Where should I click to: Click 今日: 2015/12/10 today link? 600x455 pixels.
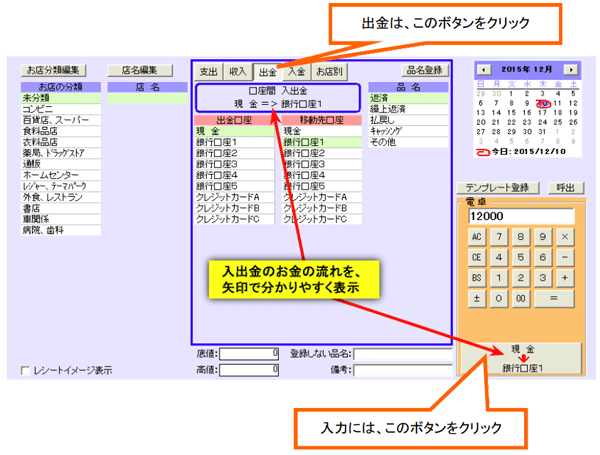(521, 152)
